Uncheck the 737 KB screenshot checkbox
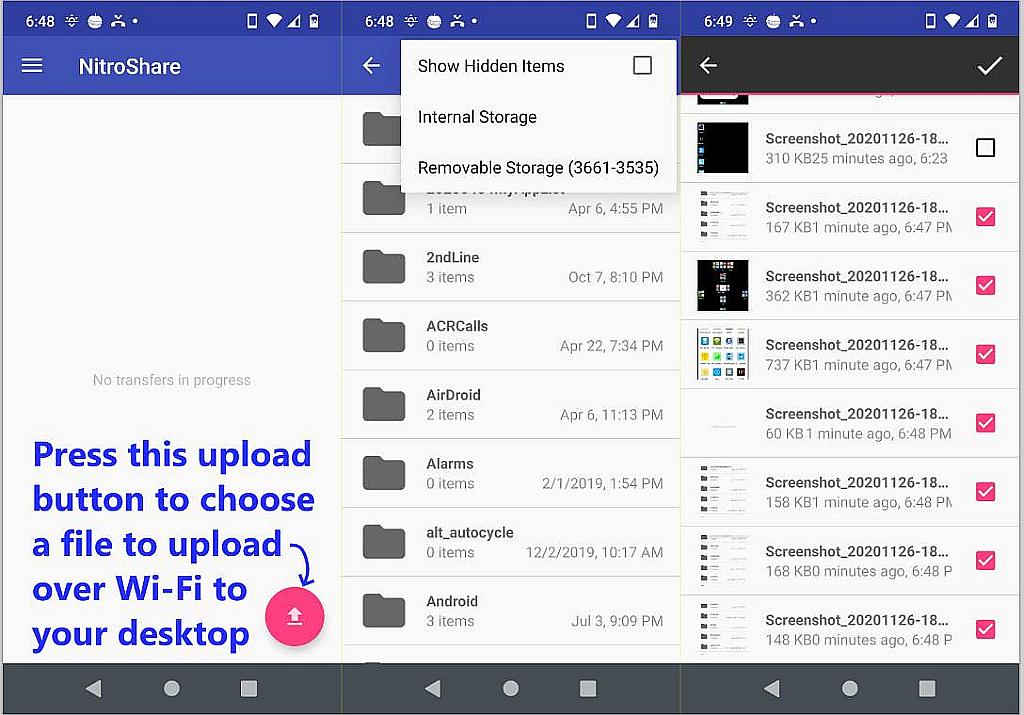This screenshot has height=715, width=1024. pos(985,354)
